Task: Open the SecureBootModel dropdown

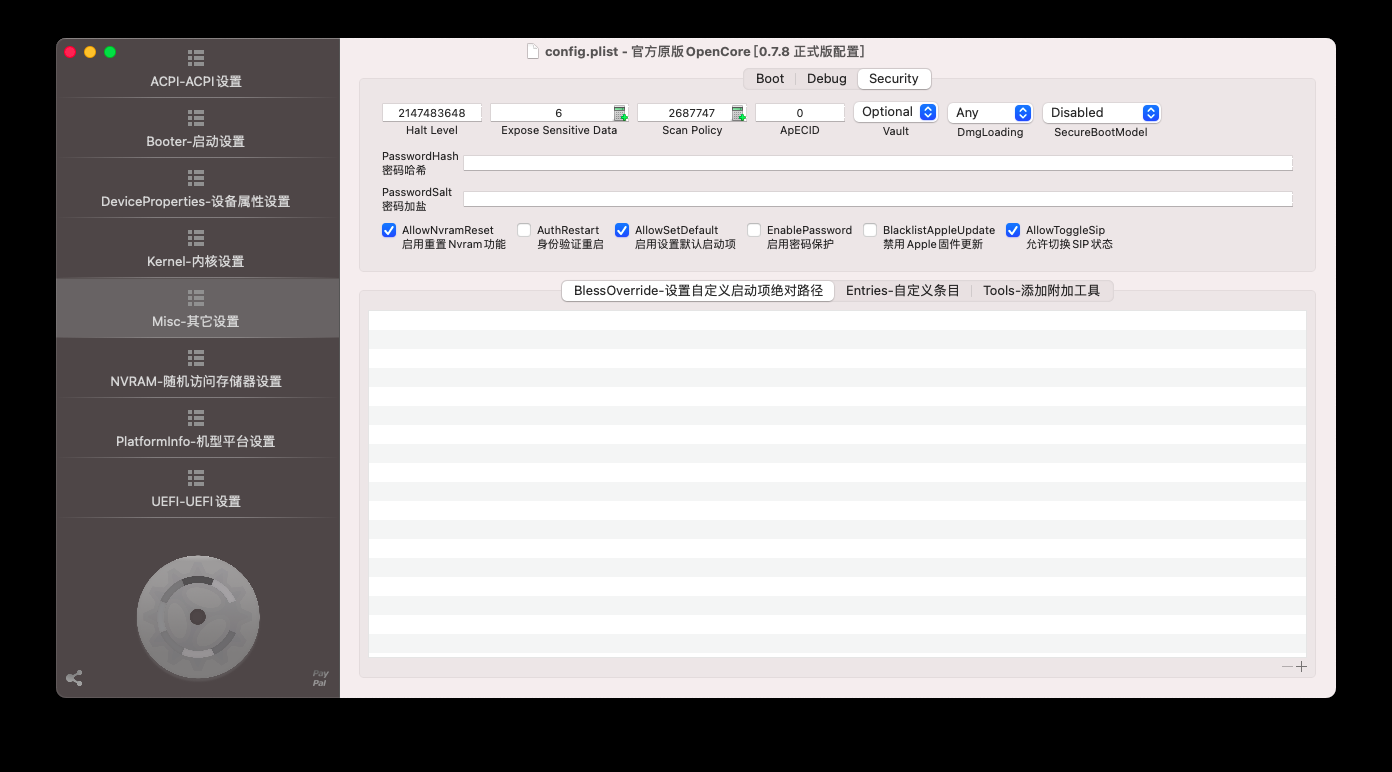Action: pos(1100,112)
